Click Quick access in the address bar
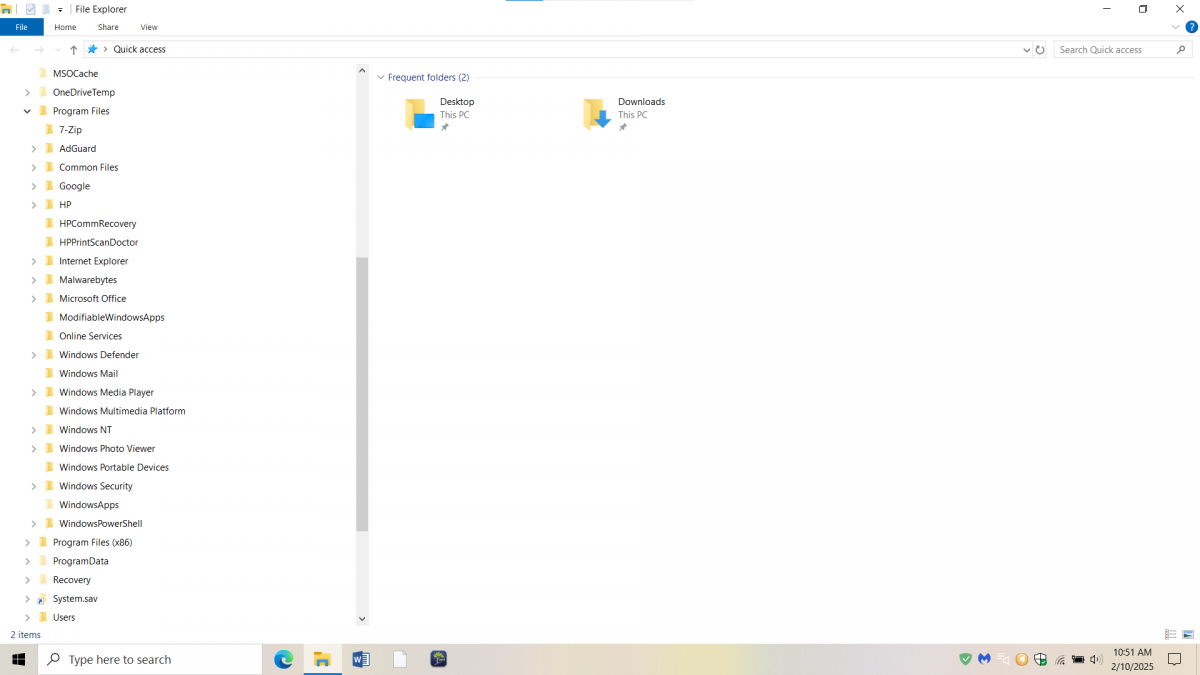 click(x=140, y=49)
